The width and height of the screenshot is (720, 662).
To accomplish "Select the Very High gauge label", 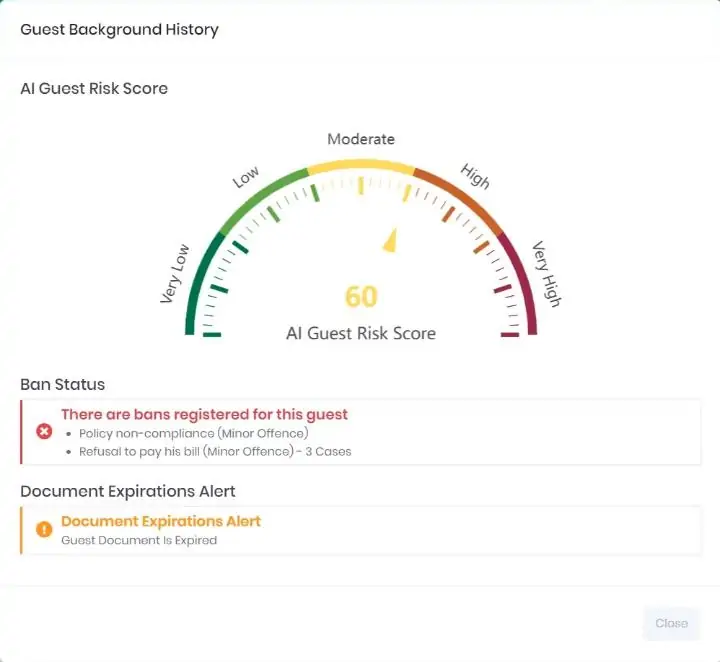I will (547, 273).
